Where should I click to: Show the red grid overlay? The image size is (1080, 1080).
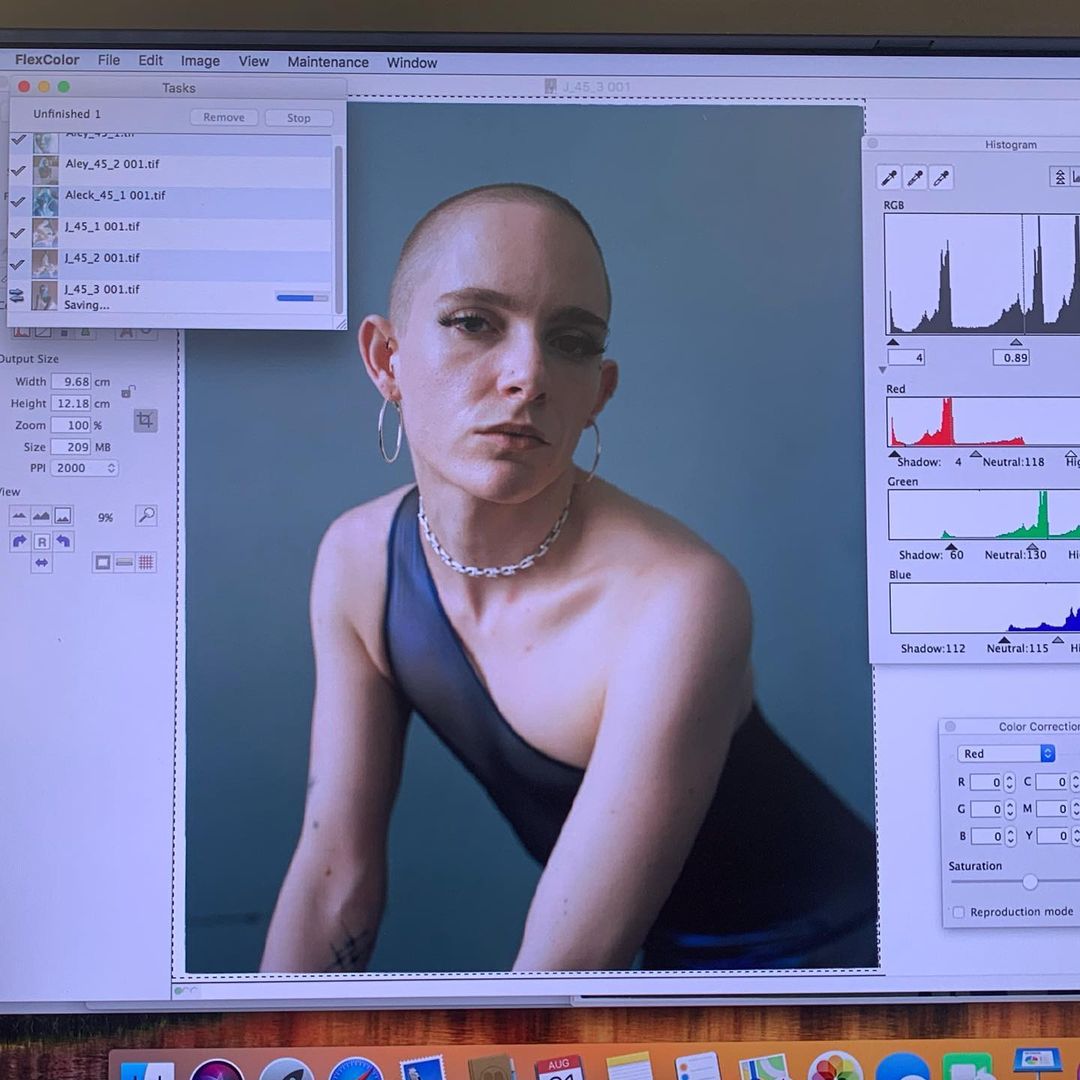146,563
